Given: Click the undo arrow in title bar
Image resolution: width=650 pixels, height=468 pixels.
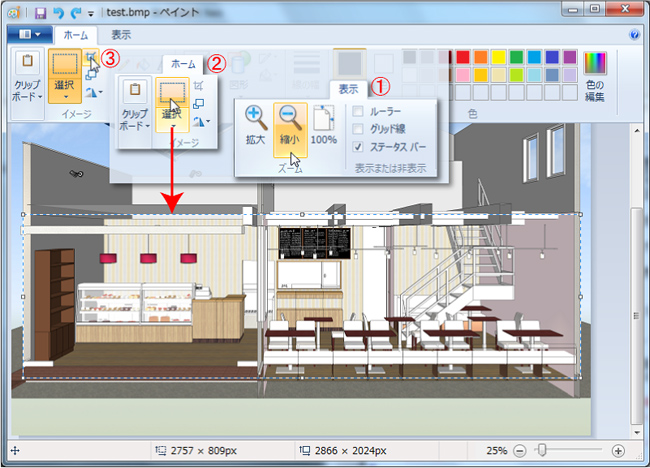Looking at the screenshot, I should 58,13.
